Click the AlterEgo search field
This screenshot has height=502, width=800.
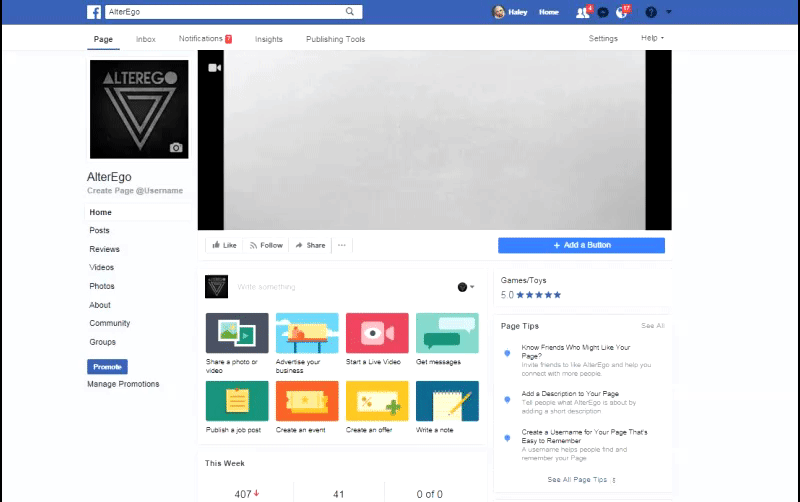(224, 12)
